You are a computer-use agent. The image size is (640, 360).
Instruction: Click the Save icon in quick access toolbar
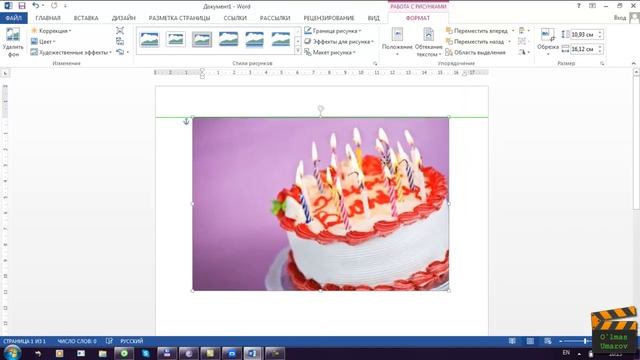[22, 6]
